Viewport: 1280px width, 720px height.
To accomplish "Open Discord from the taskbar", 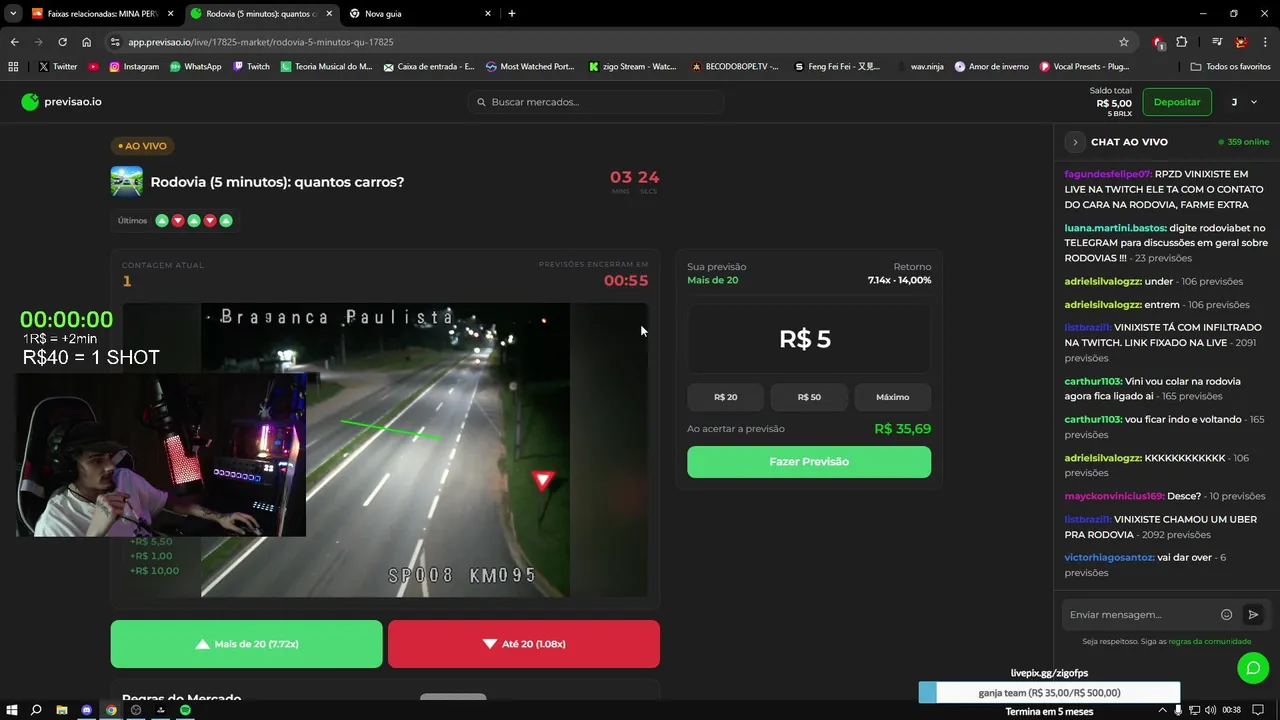I will tap(87, 710).
